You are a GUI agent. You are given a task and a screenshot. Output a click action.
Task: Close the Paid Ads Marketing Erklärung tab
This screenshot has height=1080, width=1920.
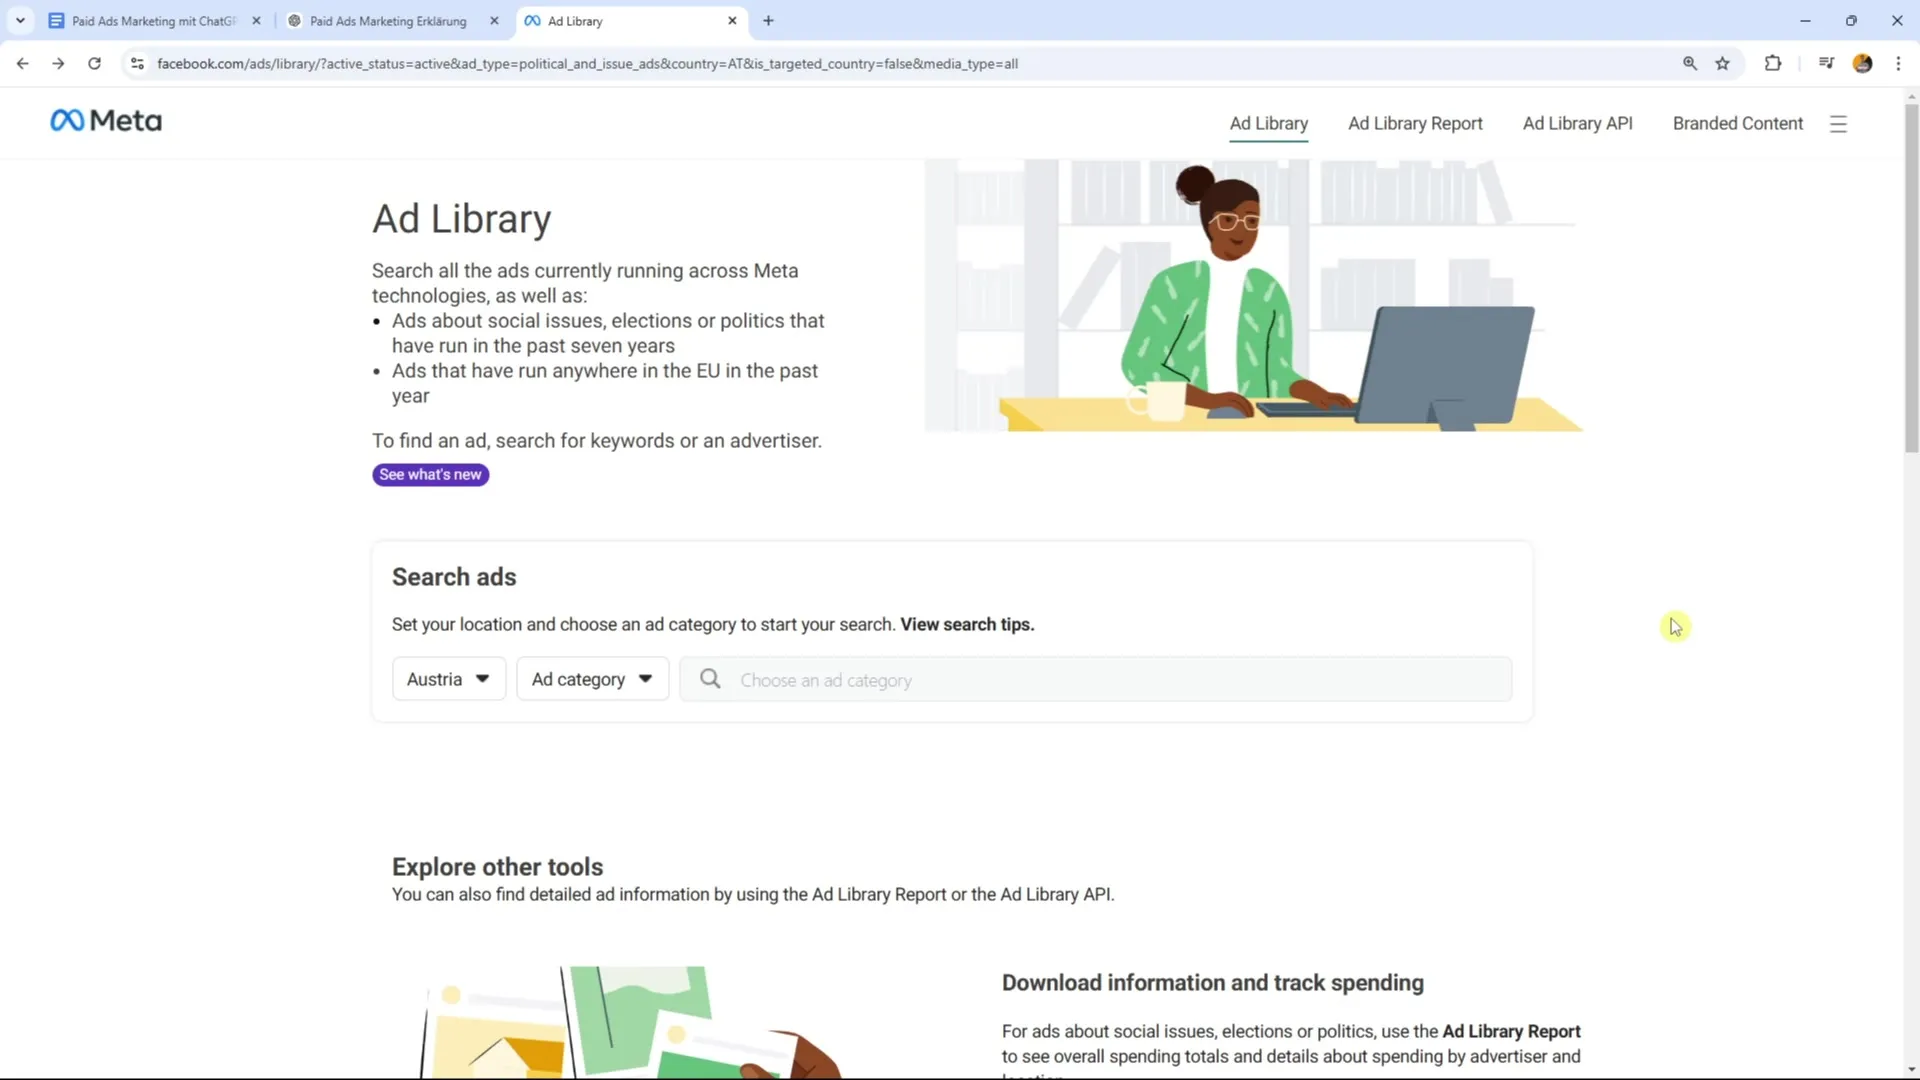pos(494,20)
